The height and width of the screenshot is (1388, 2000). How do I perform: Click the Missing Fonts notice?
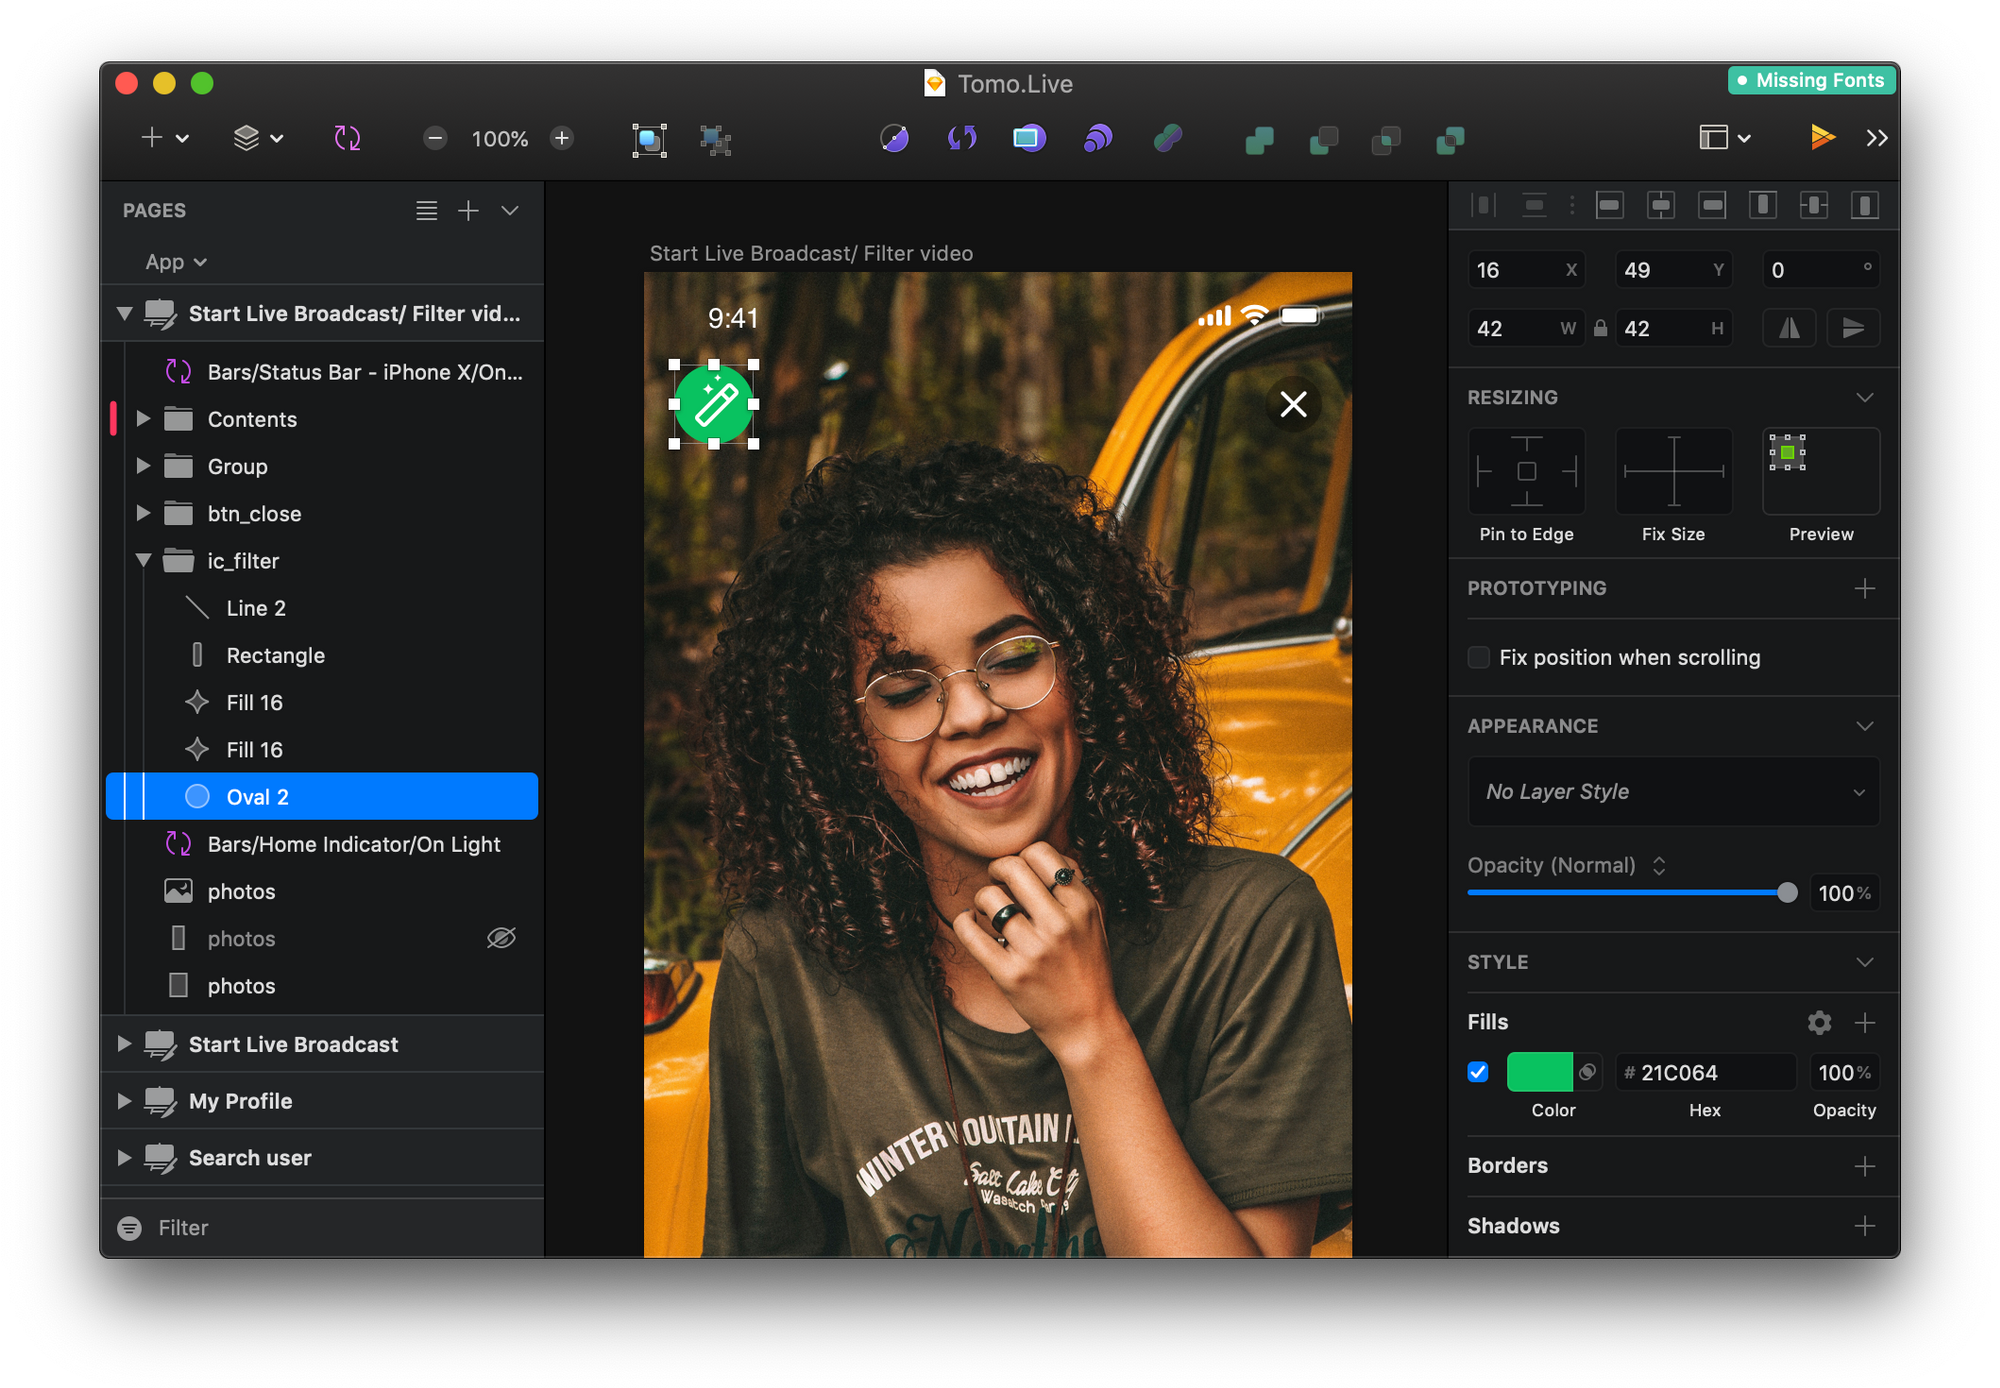tap(1811, 80)
